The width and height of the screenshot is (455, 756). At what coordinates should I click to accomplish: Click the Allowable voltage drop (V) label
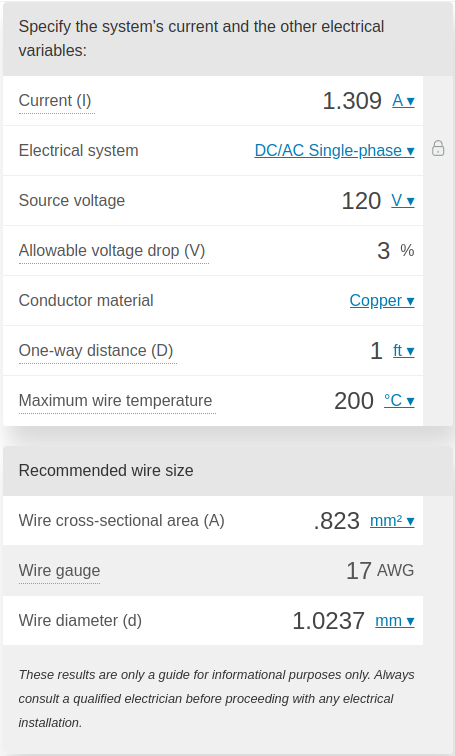click(112, 251)
